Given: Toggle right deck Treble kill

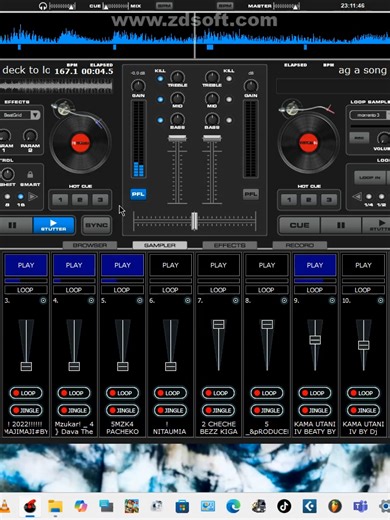Looking at the screenshot, I should (x=229, y=79).
